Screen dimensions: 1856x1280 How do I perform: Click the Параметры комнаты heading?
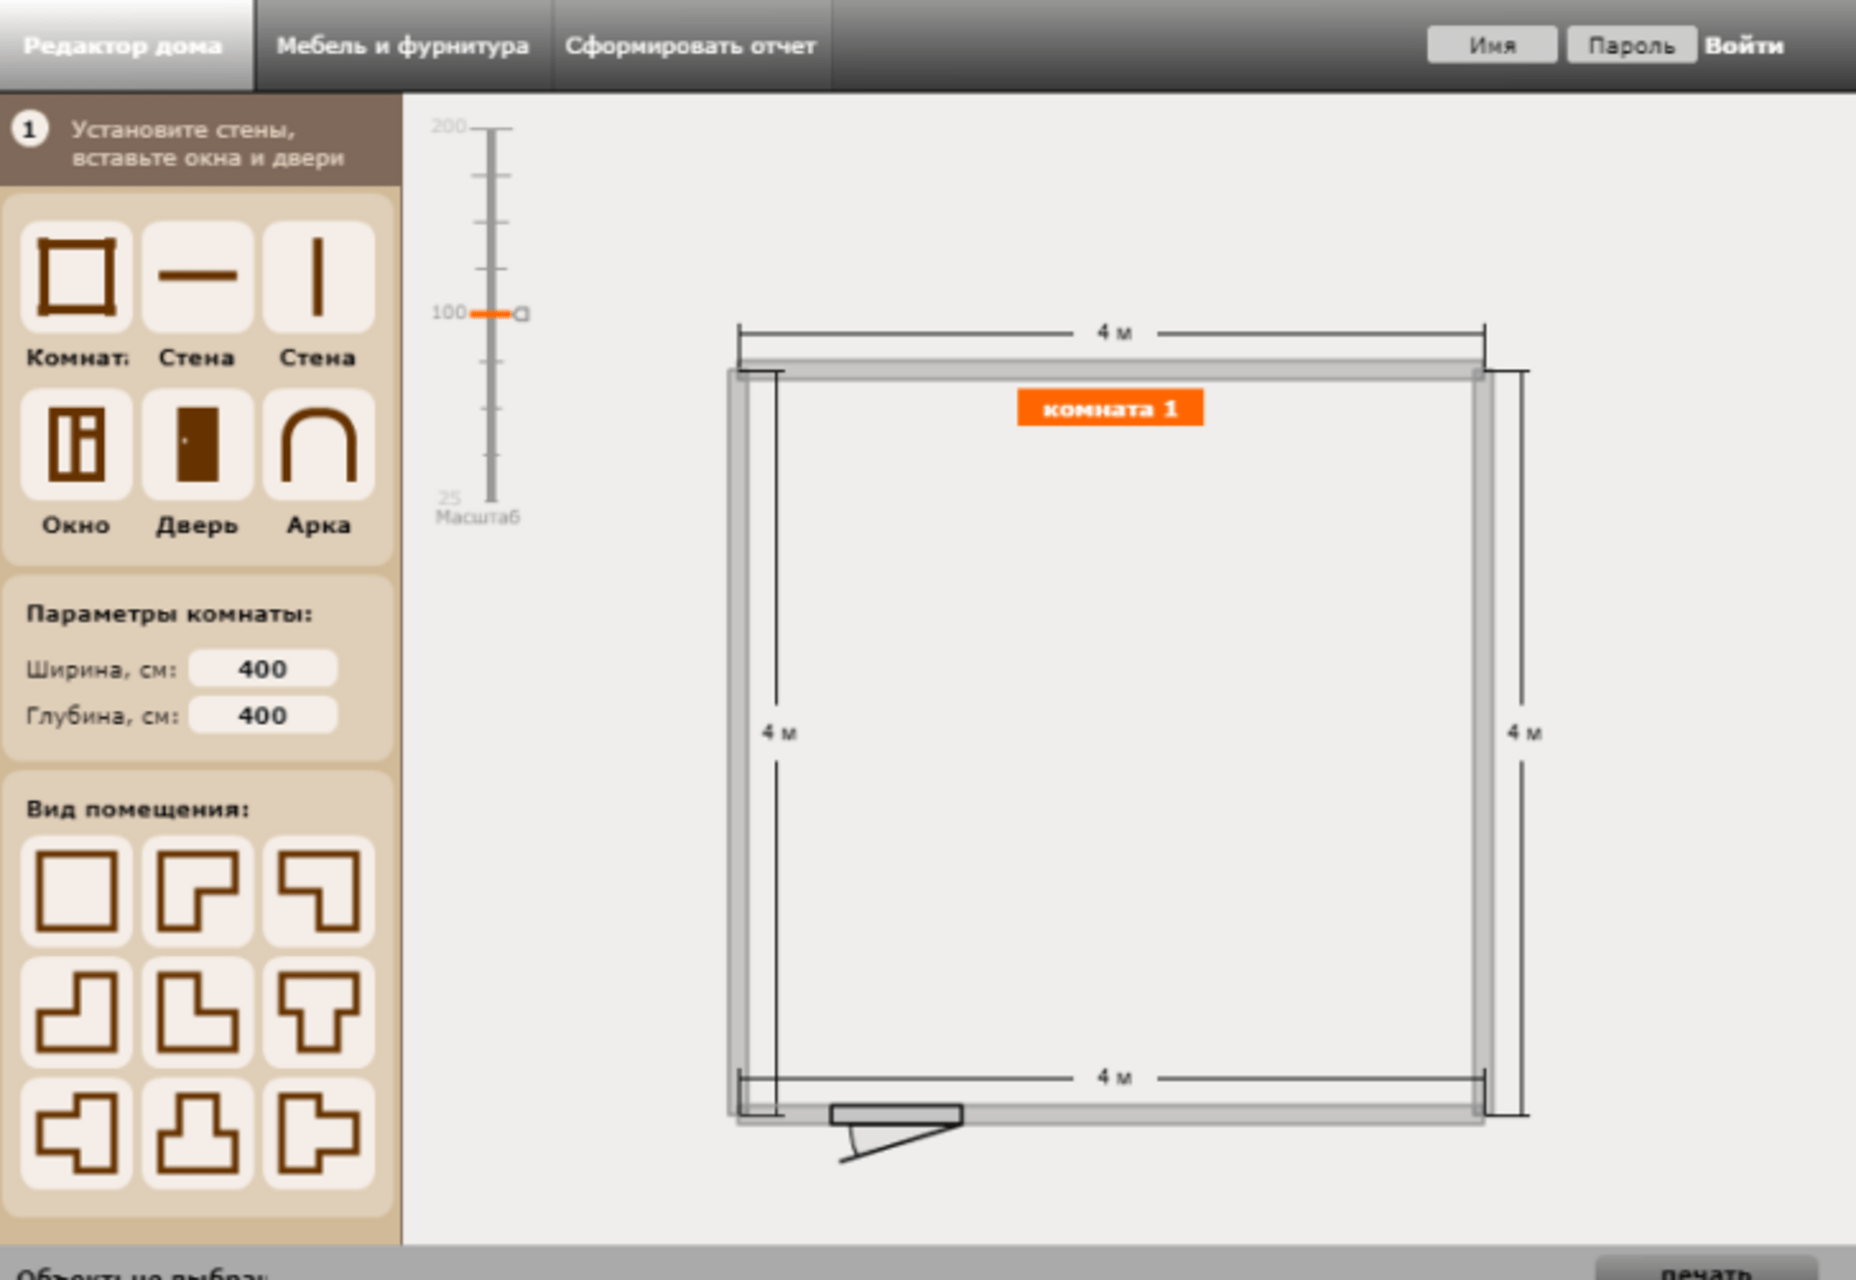pos(169,614)
